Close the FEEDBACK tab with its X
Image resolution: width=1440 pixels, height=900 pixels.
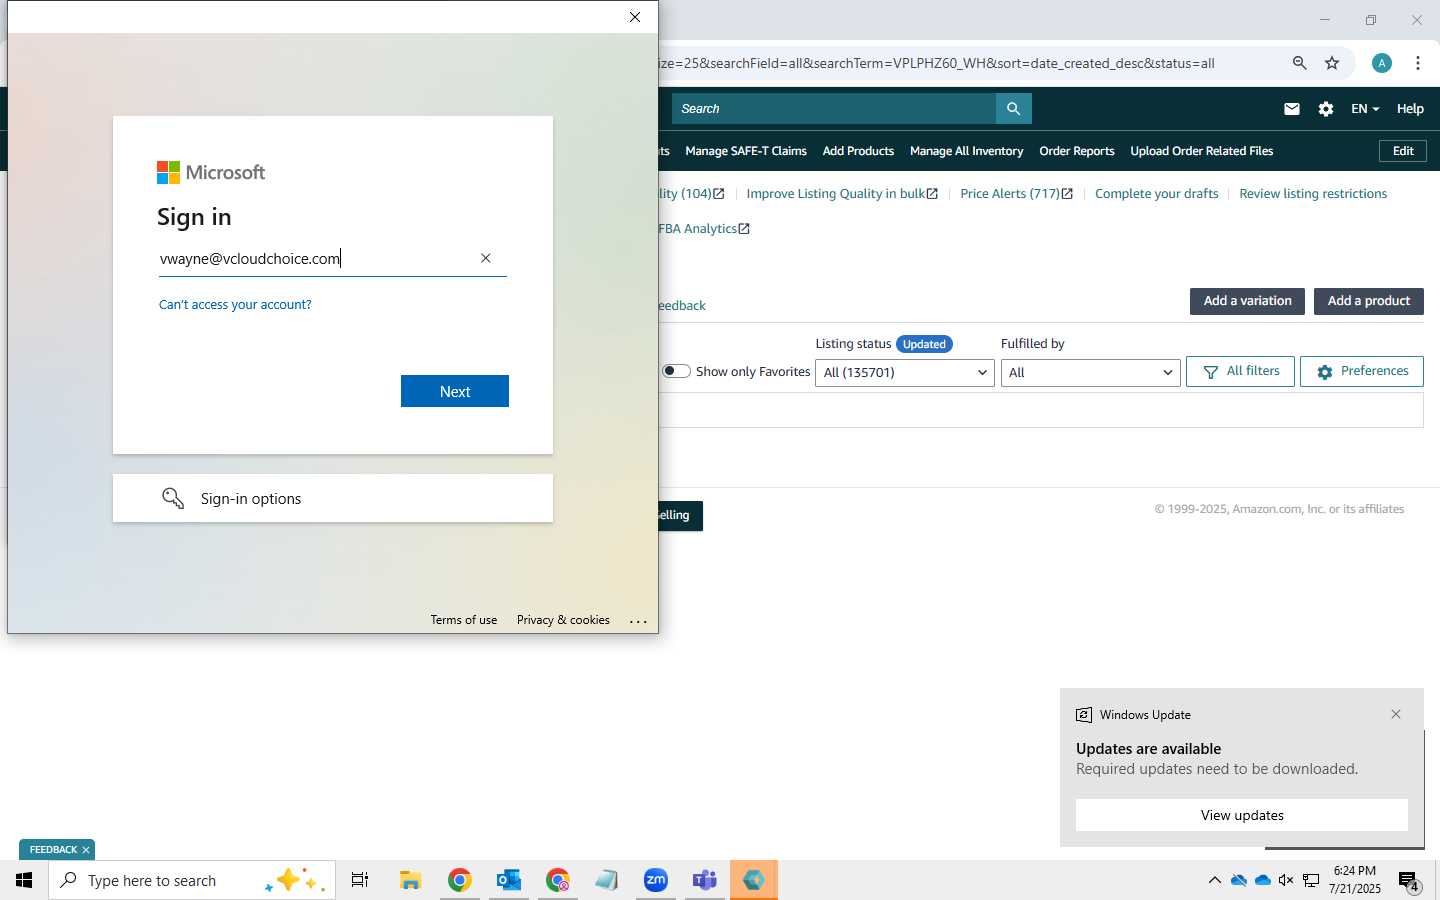(86, 850)
